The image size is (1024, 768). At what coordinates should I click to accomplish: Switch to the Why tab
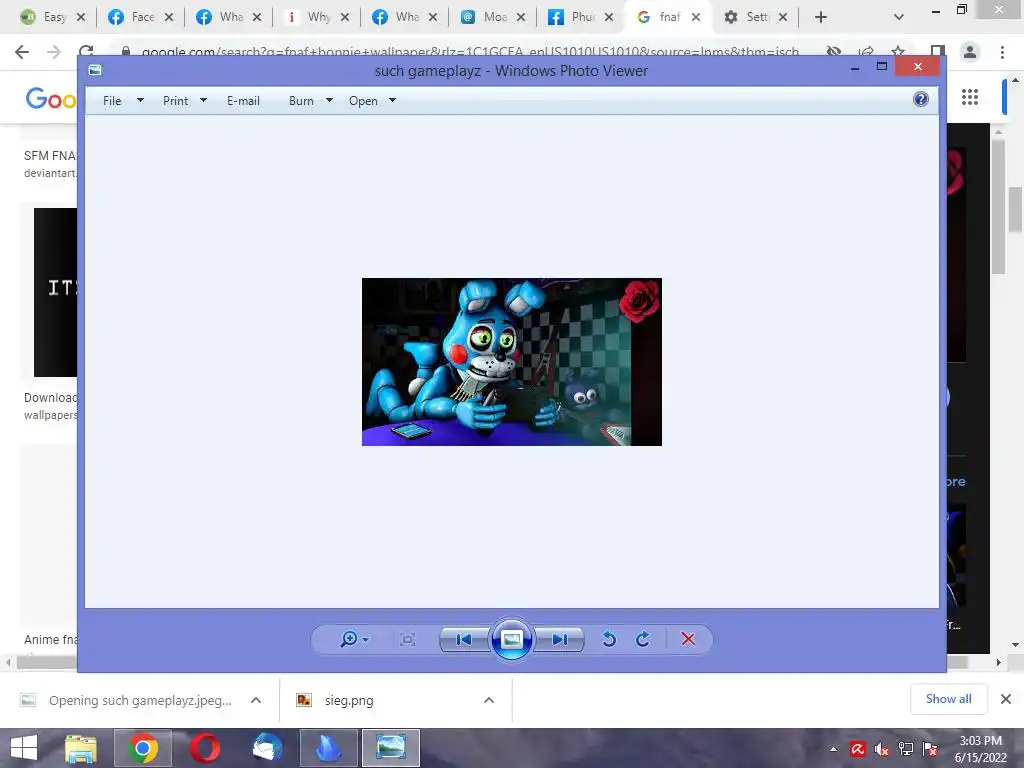(x=319, y=17)
